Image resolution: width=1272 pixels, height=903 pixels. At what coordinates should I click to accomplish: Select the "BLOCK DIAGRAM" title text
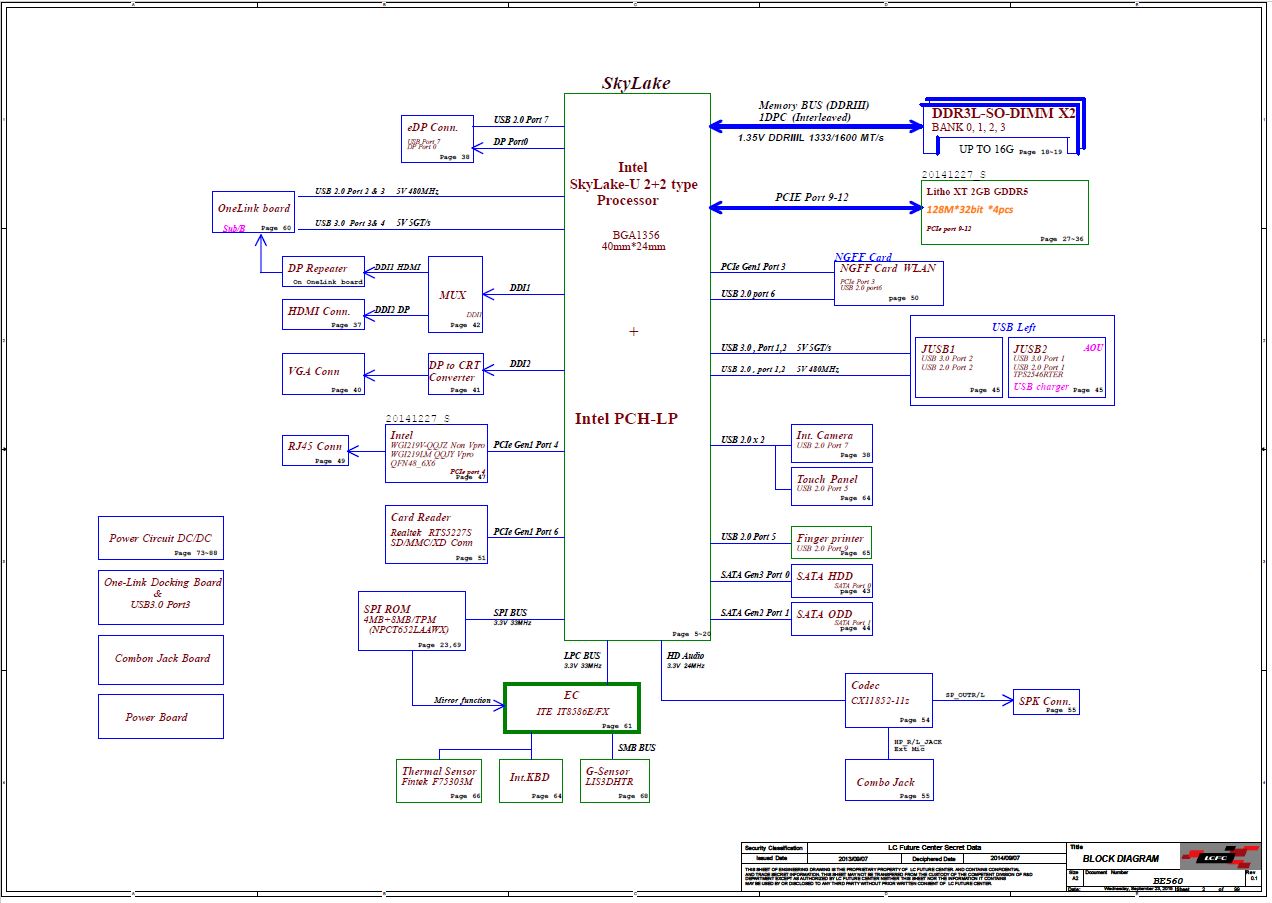1121,859
